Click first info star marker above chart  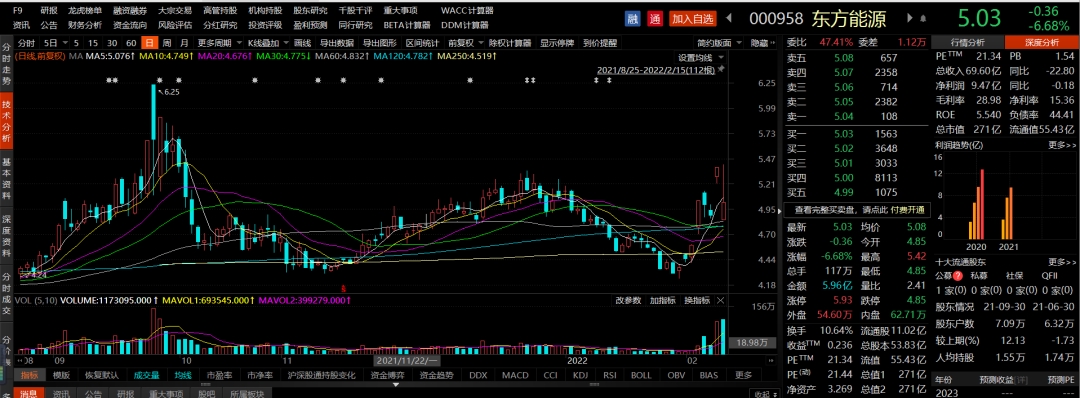pos(109,81)
